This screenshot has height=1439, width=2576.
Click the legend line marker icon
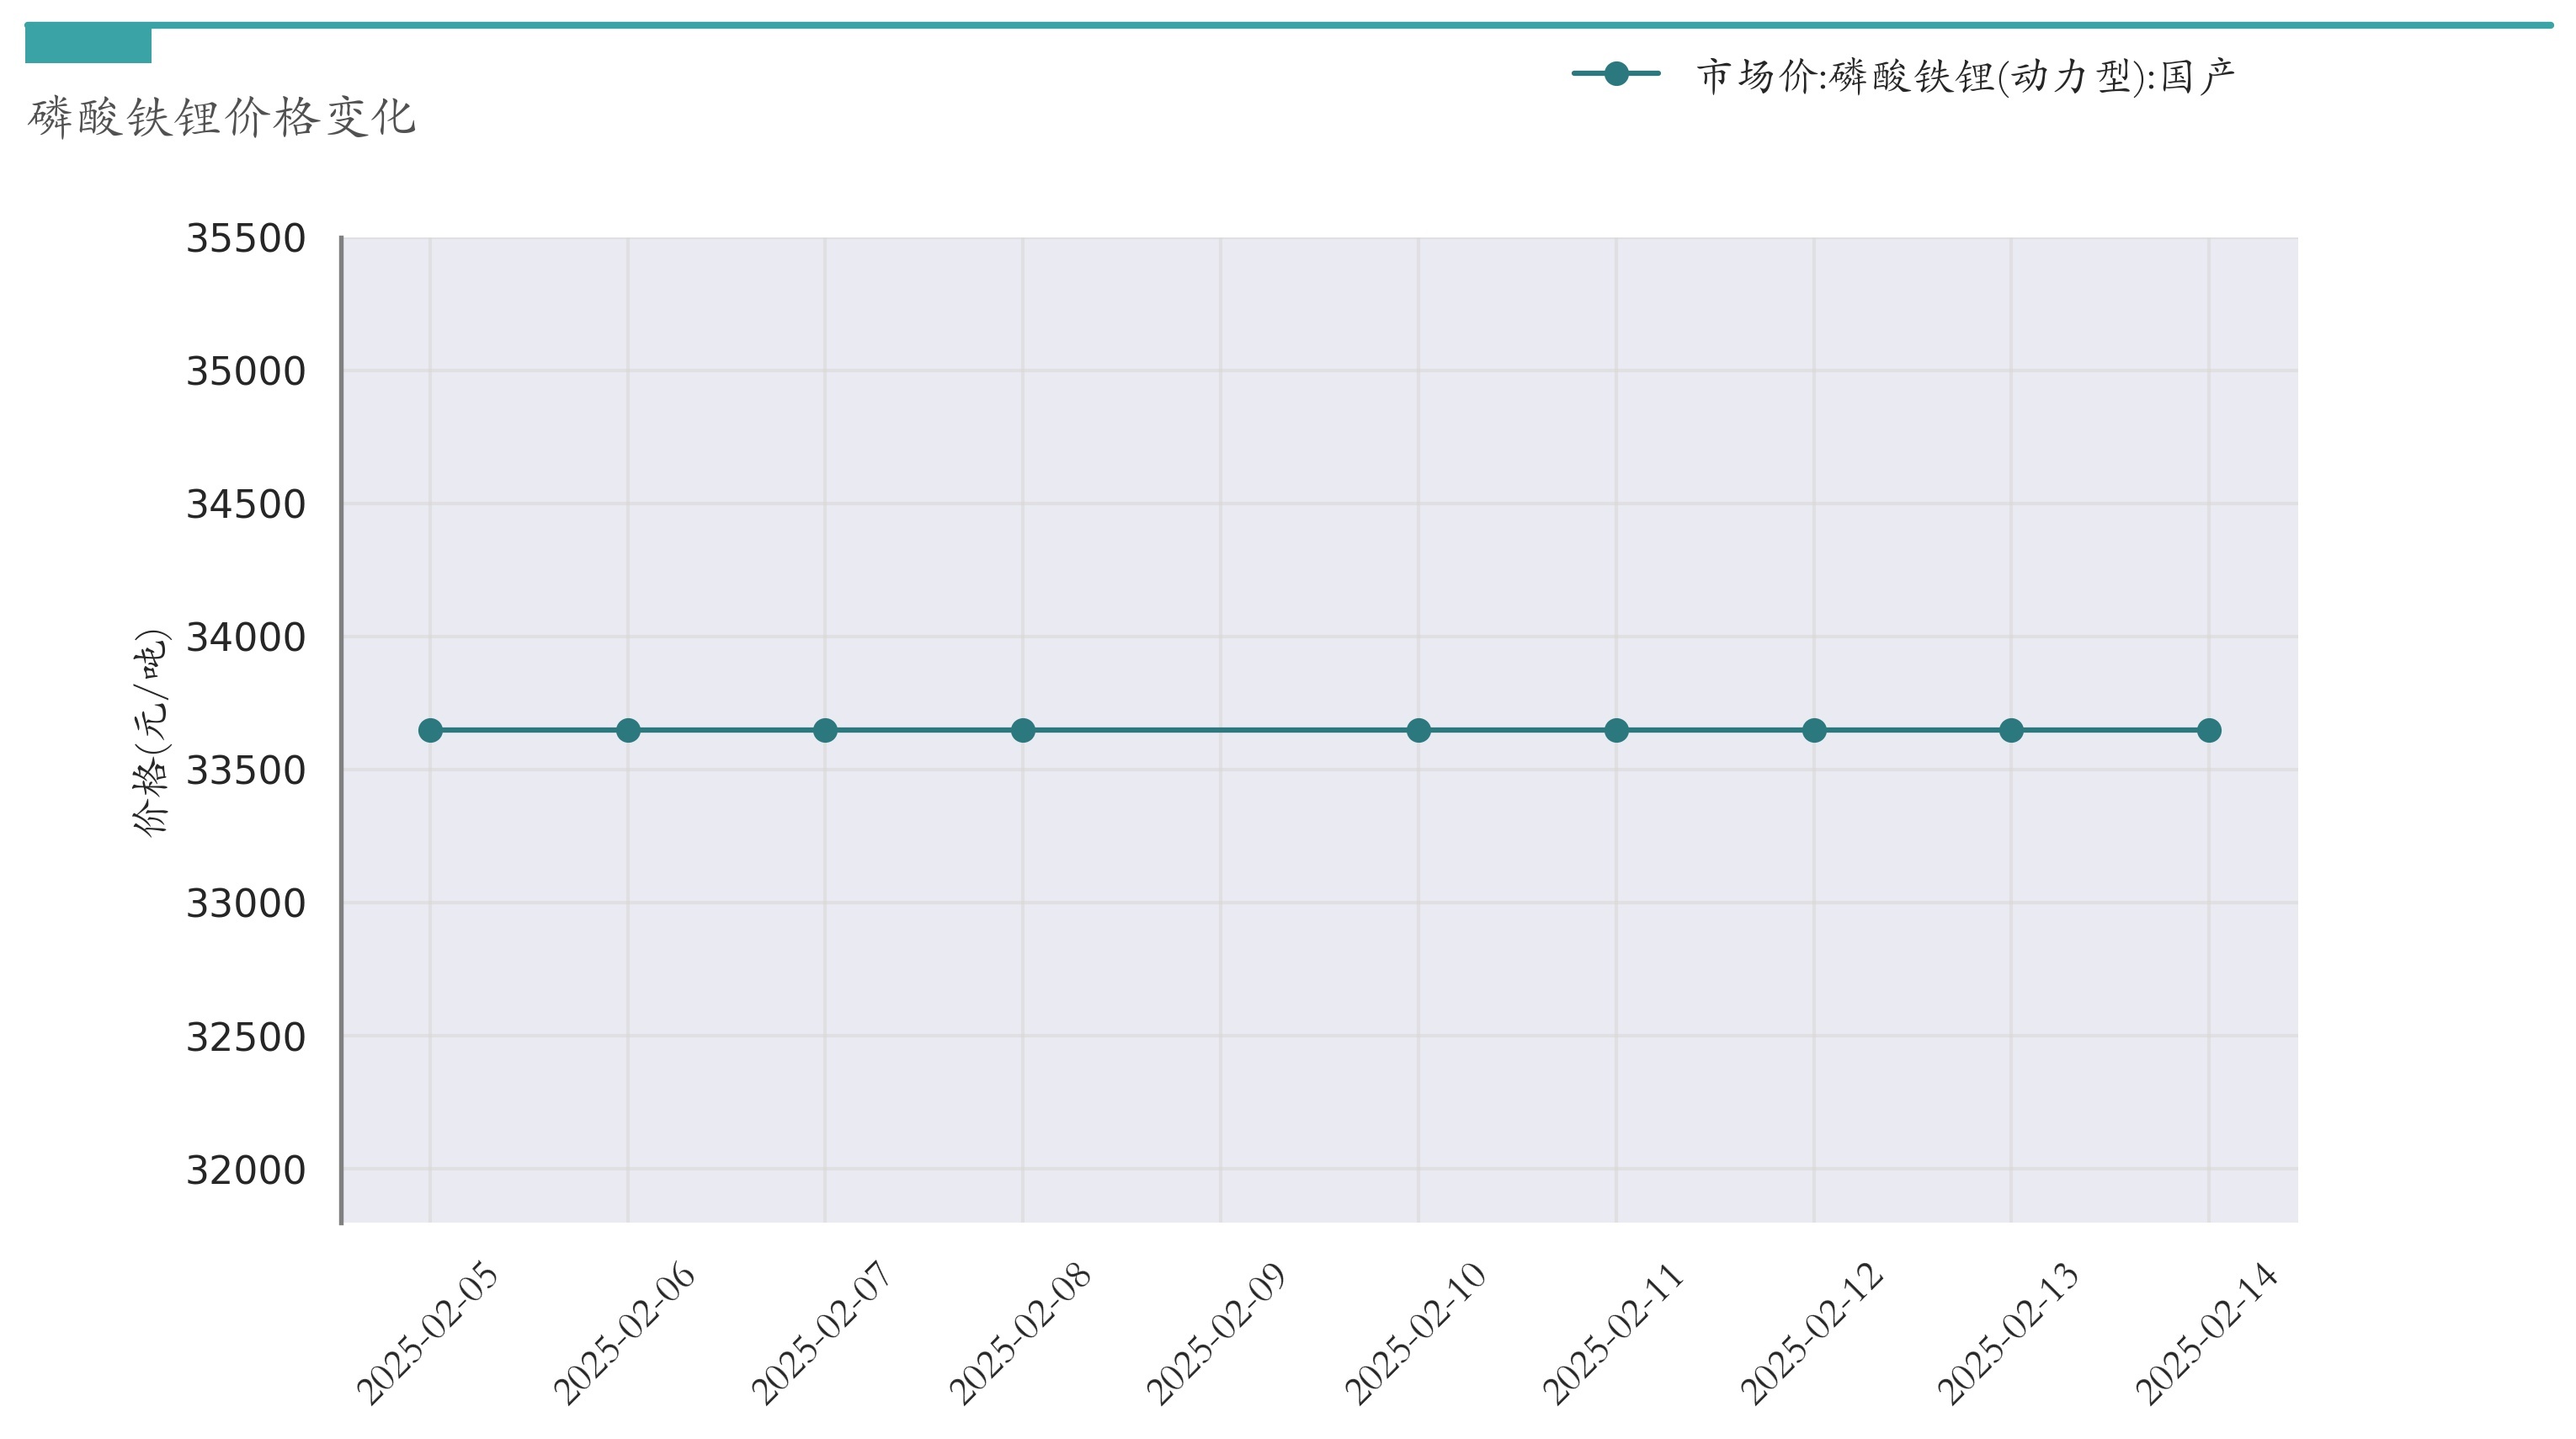tap(1616, 74)
